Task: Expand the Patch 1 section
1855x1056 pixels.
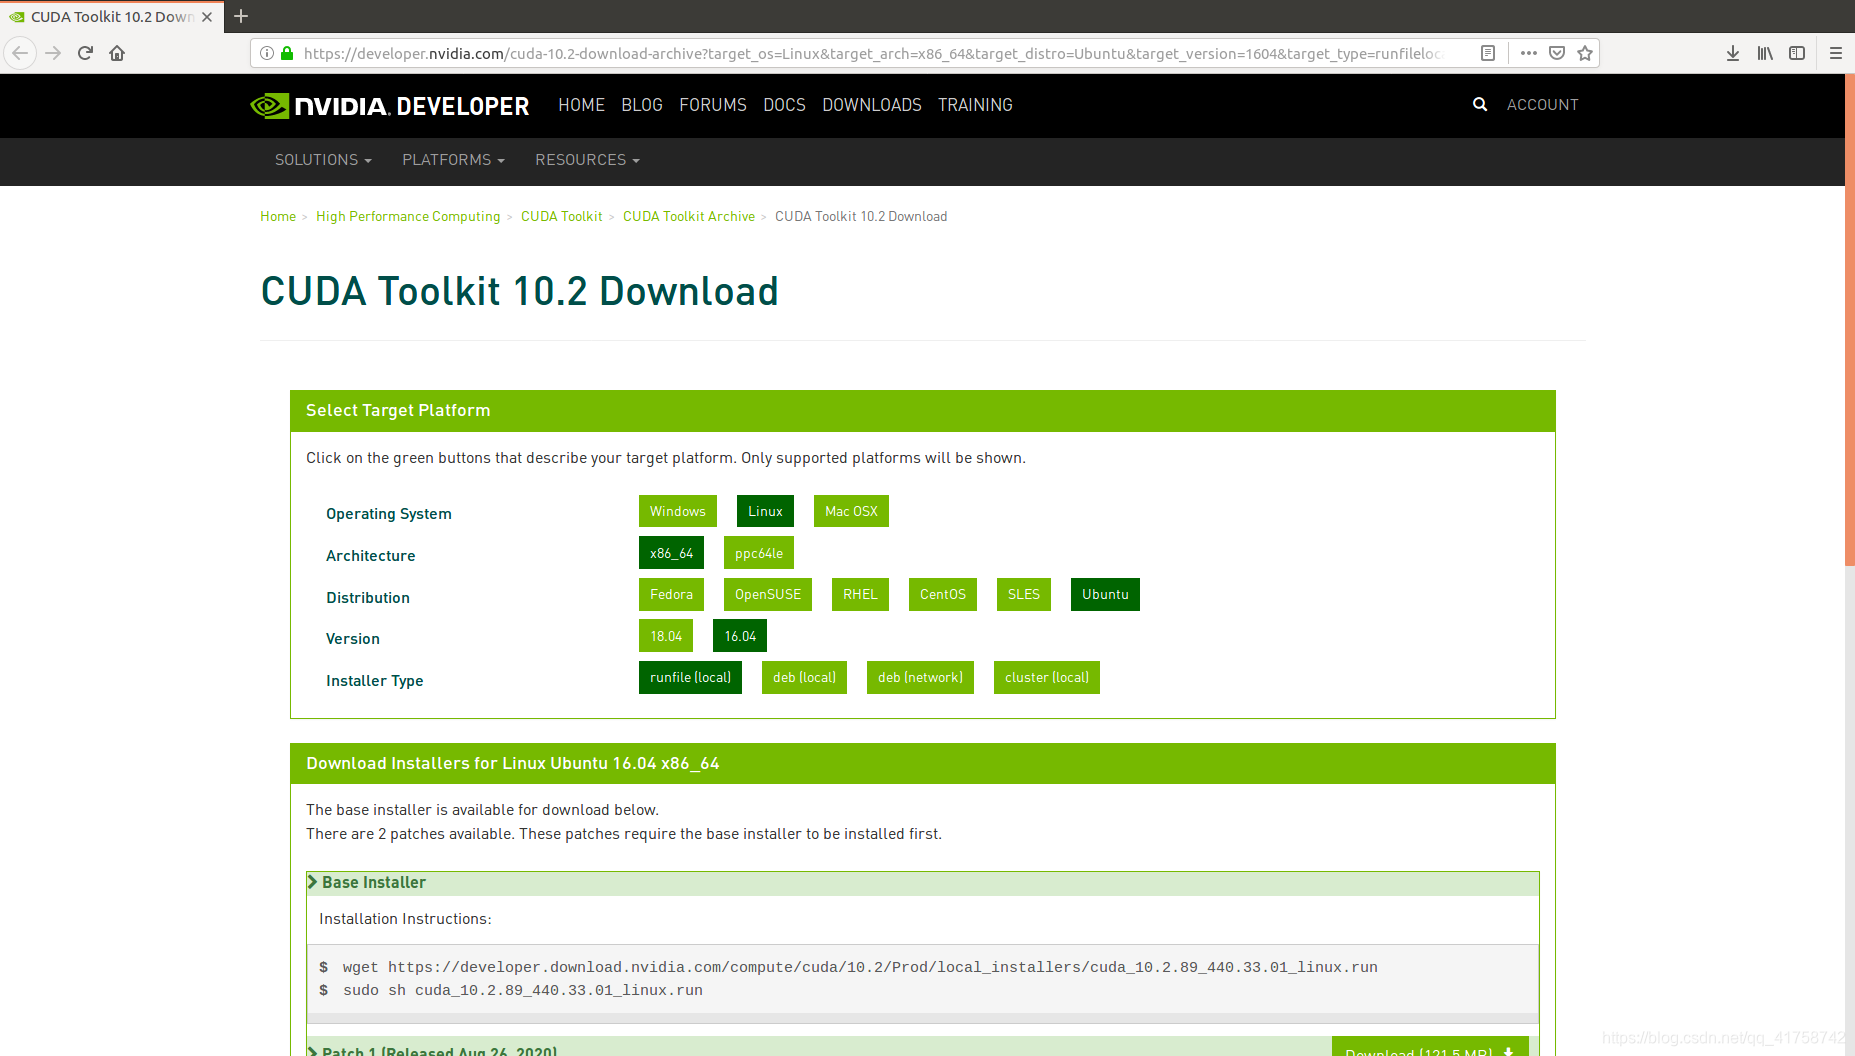Action: point(432,1050)
